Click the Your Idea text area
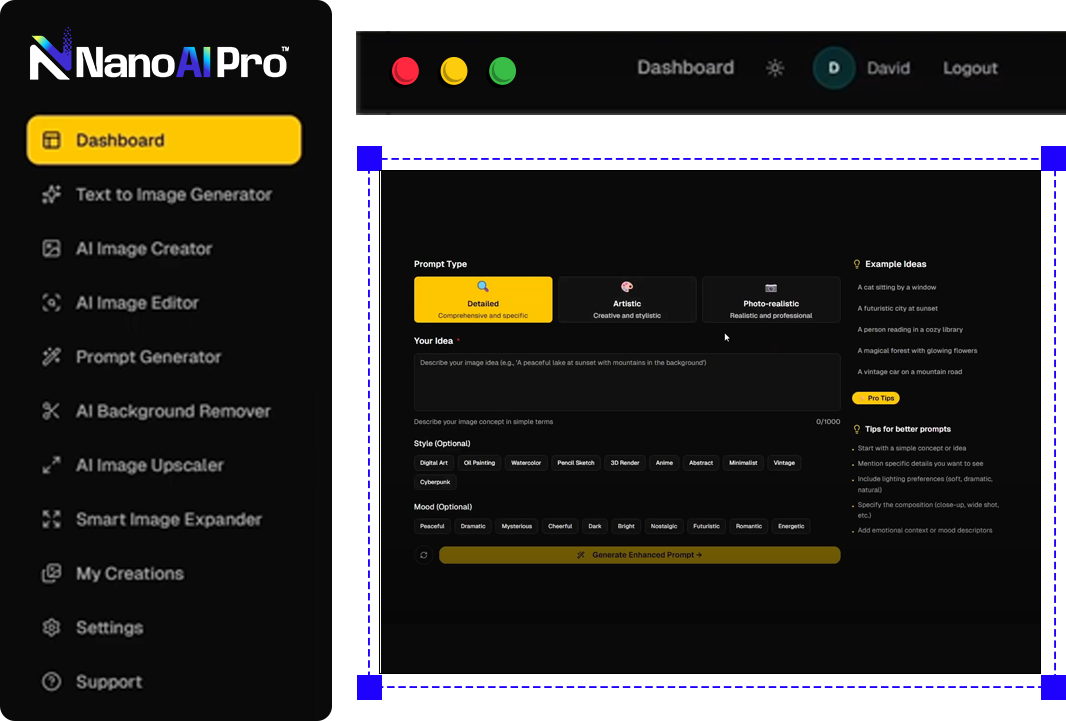Screen dimensions: 1066x721 click(627, 382)
